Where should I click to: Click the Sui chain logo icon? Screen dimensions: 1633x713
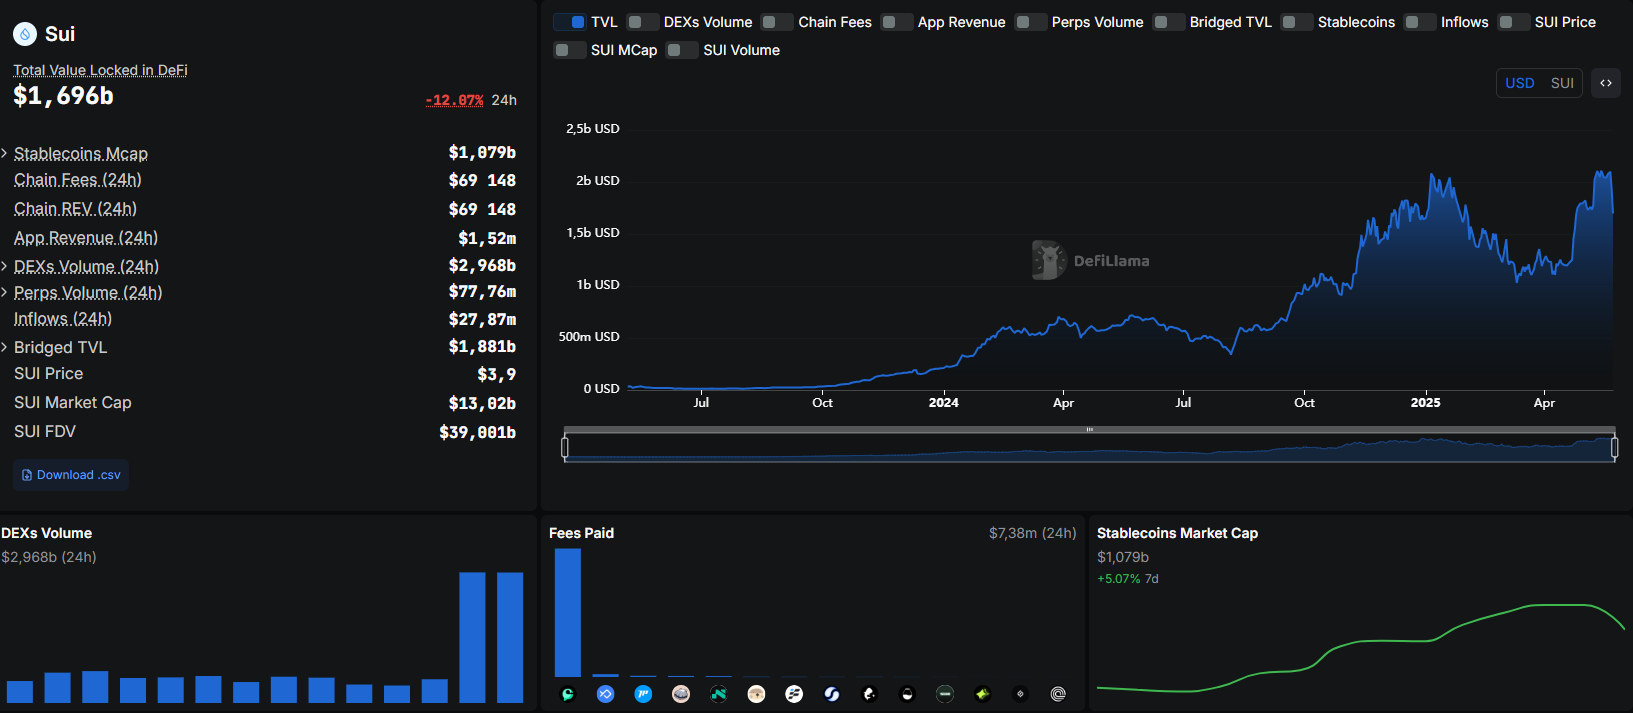[x=25, y=34]
